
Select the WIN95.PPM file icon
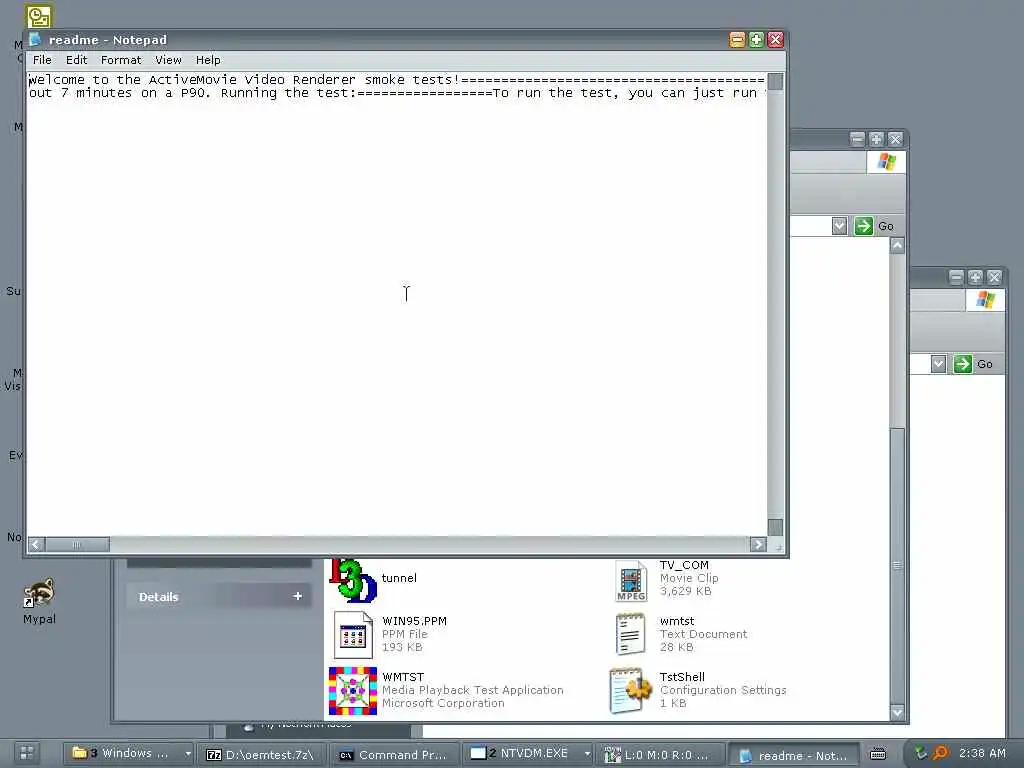pyautogui.click(x=353, y=634)
